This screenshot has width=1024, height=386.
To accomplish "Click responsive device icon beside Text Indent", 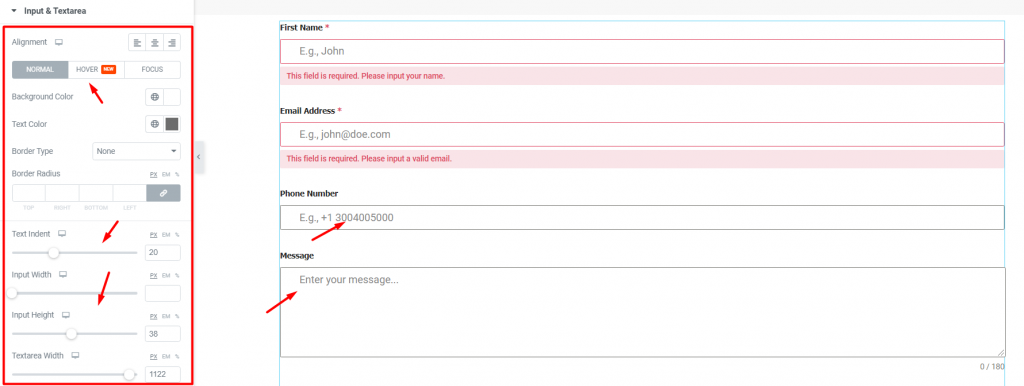I will click(x=62, y=234).
